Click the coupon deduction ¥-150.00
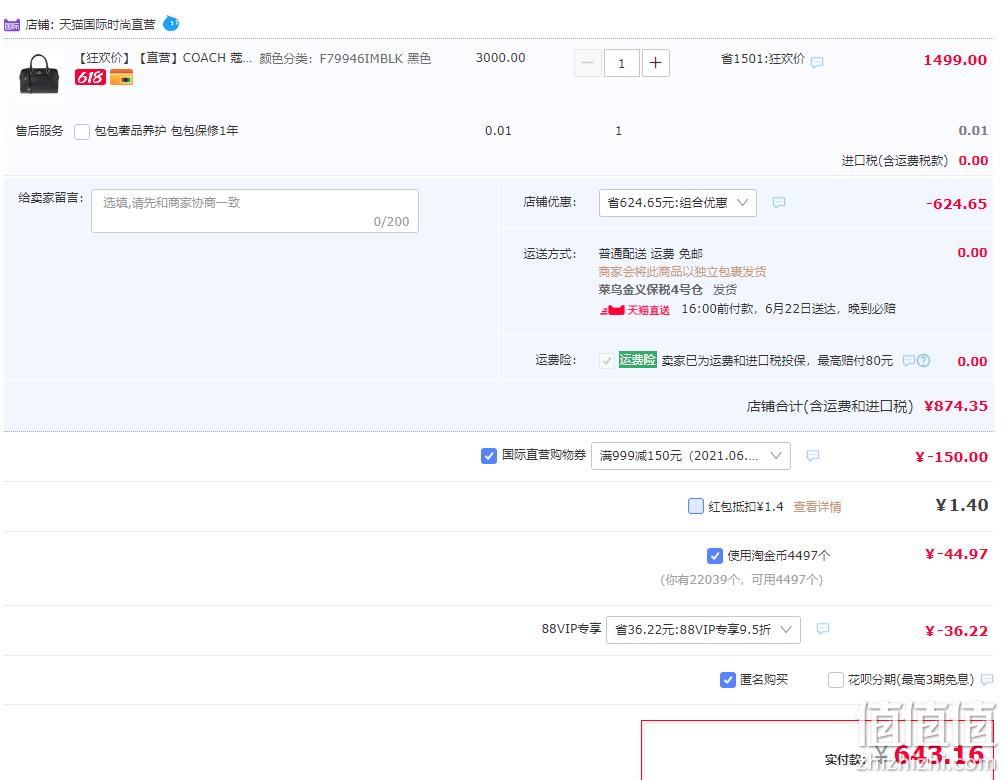Screen dimensions: 1006x780 pyautogui.click(x=951, y=457)
